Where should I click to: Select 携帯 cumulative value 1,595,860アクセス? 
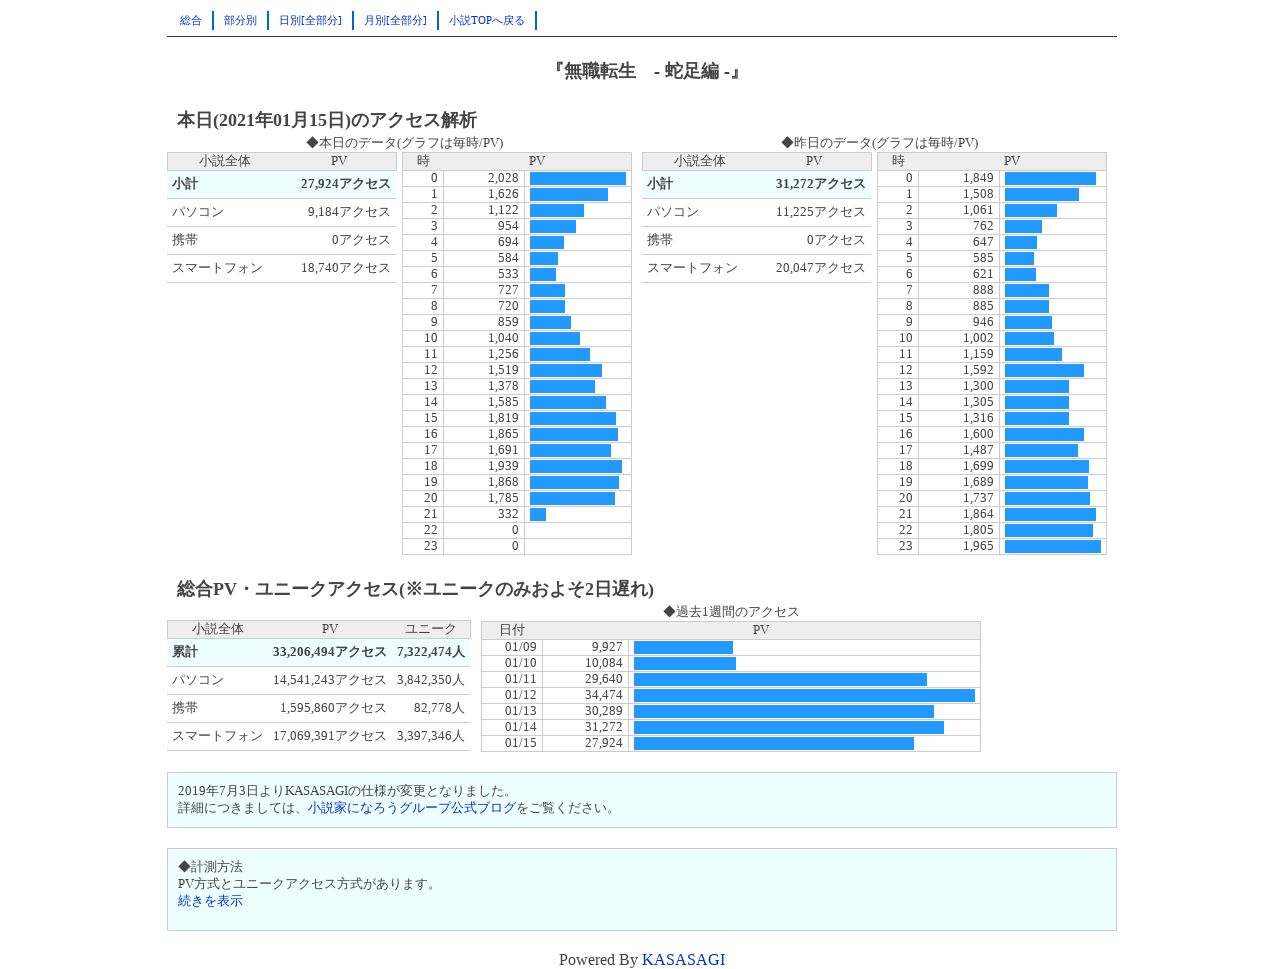tap(333, 708)
